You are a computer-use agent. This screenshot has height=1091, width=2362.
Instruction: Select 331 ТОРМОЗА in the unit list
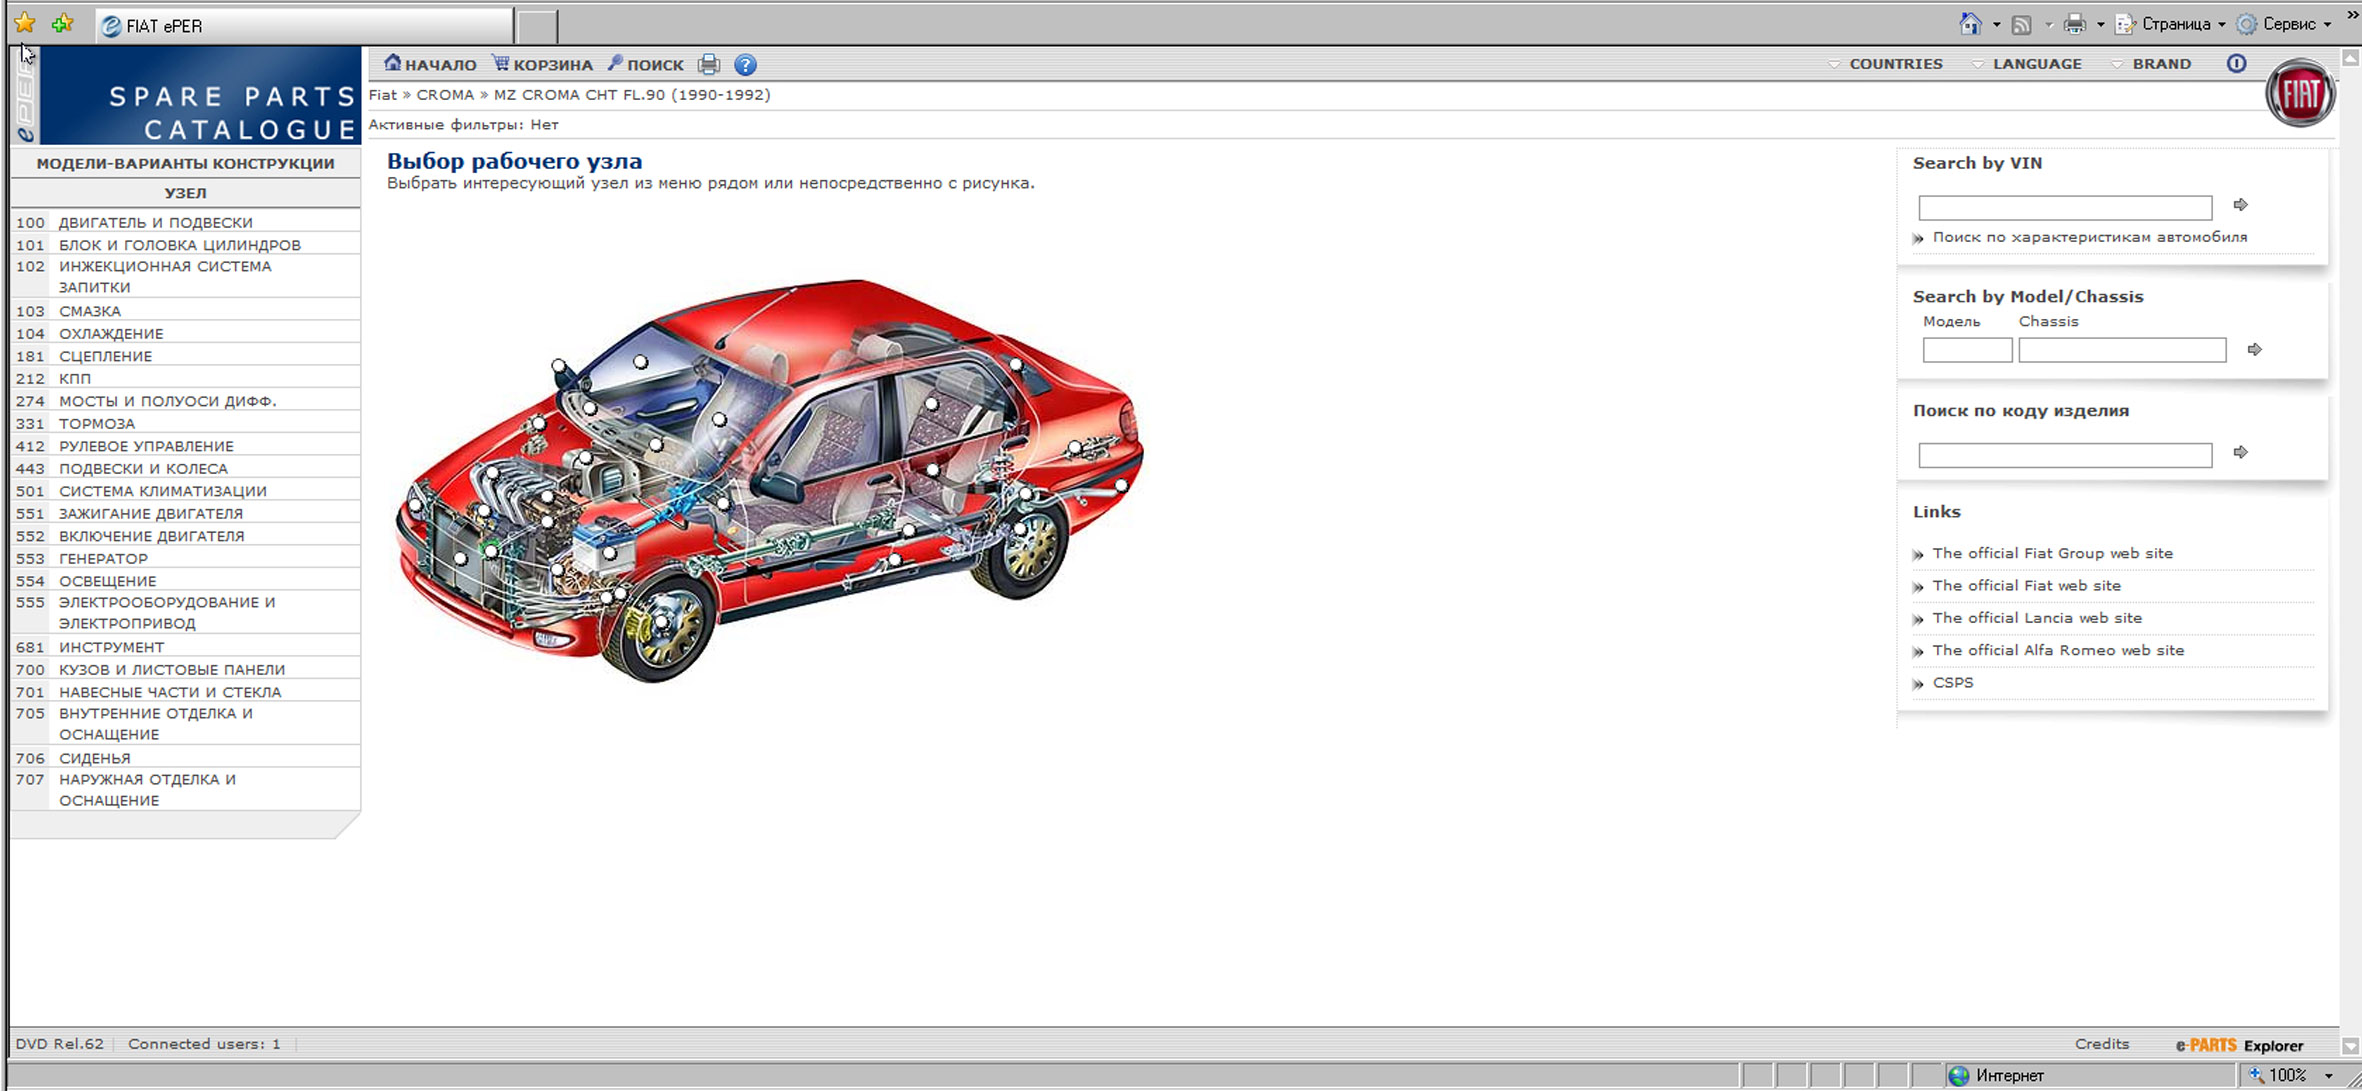(x=96, y=424)
